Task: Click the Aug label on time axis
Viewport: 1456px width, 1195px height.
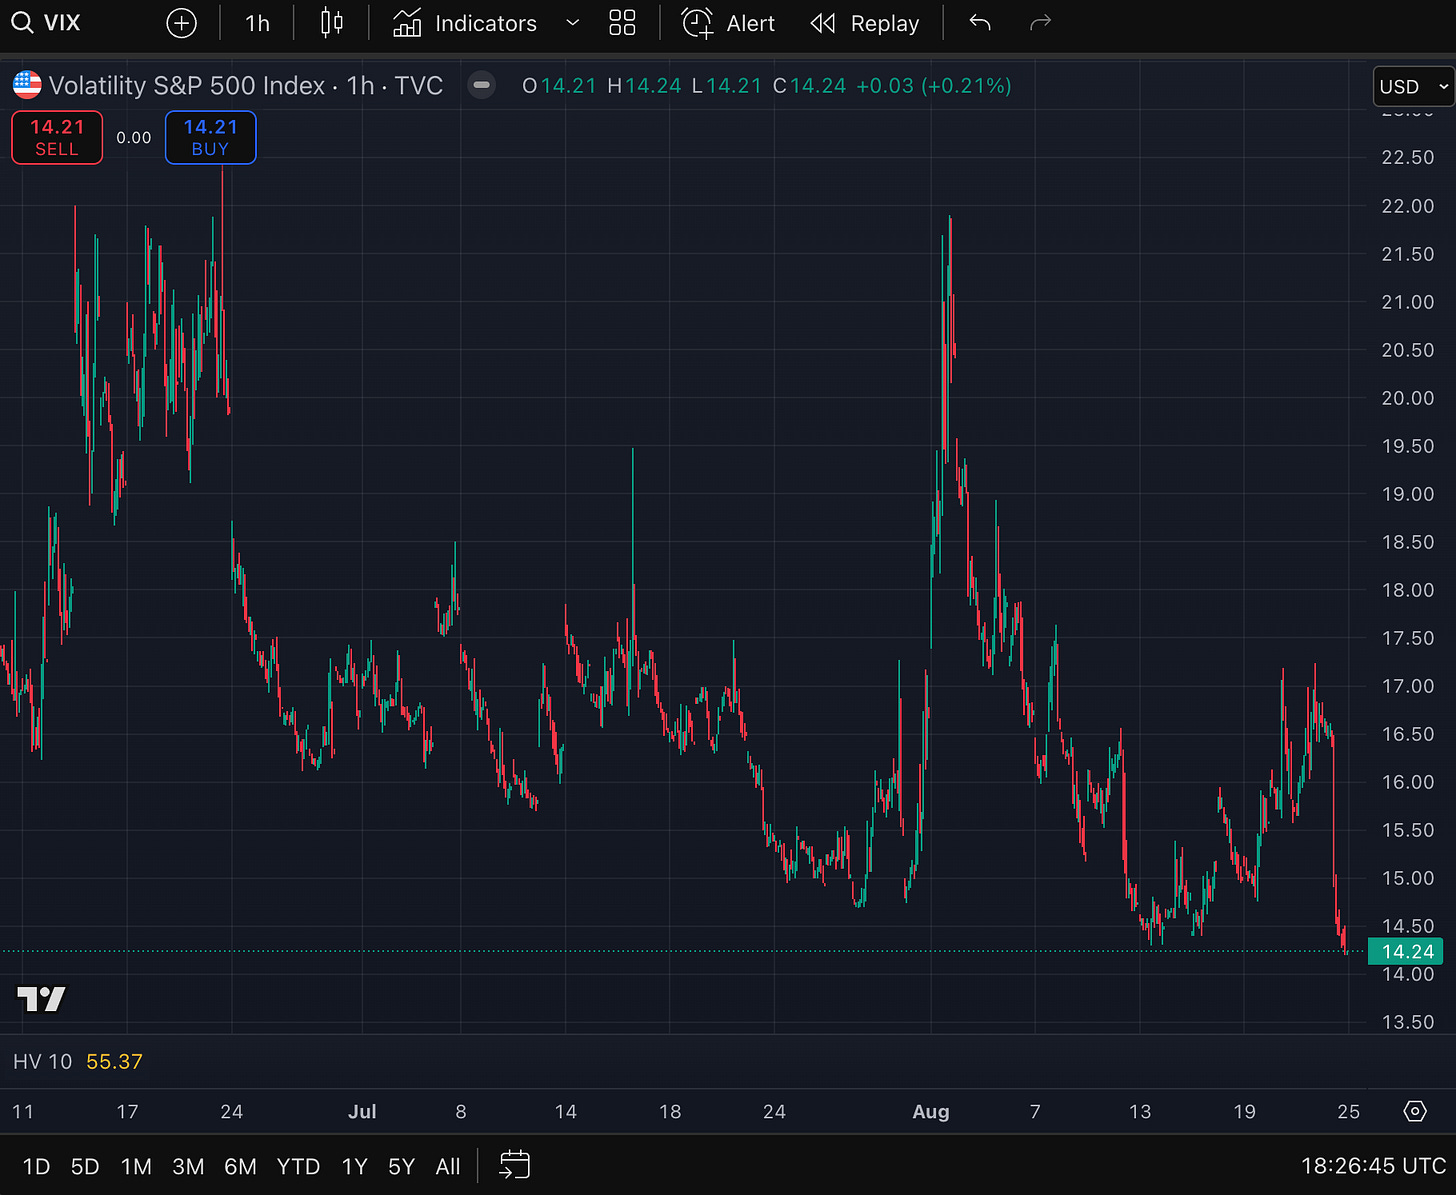Action: (x=931, y=1111)
